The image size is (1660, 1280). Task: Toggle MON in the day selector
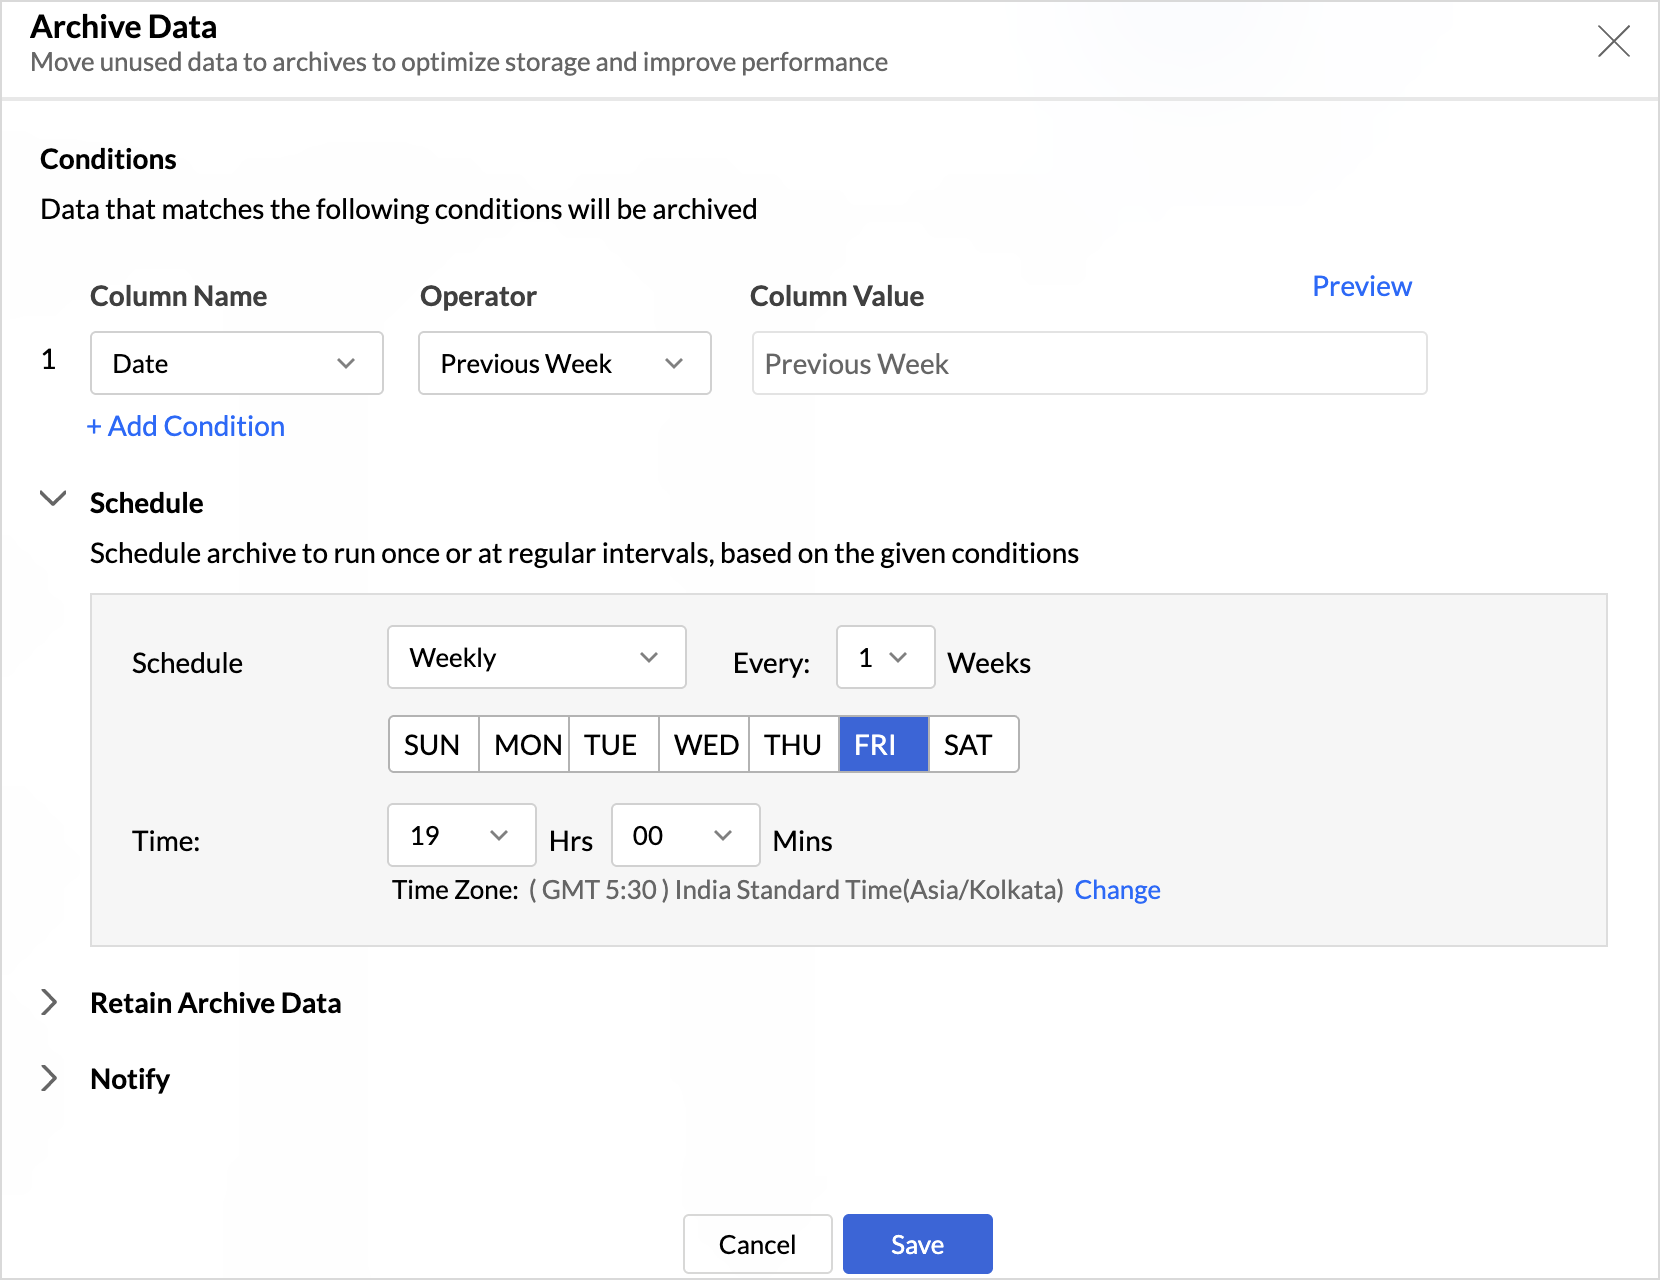coord(525,745)
